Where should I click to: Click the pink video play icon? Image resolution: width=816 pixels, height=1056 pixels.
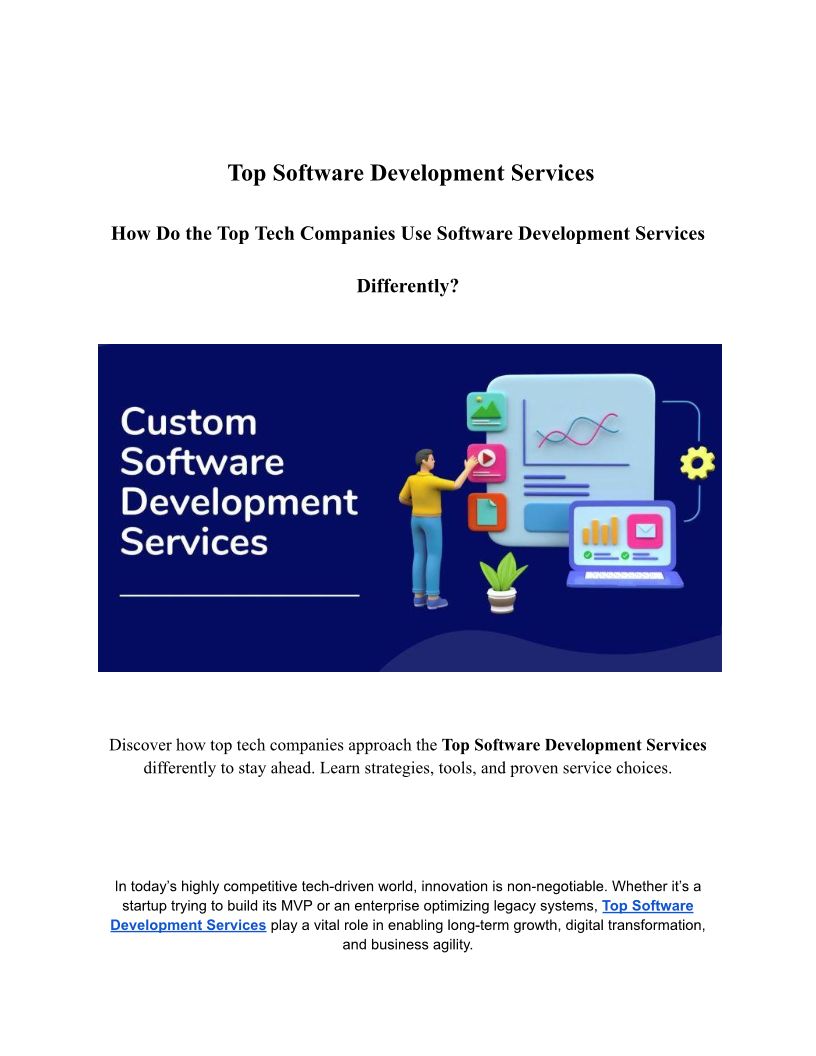(486, 459)
